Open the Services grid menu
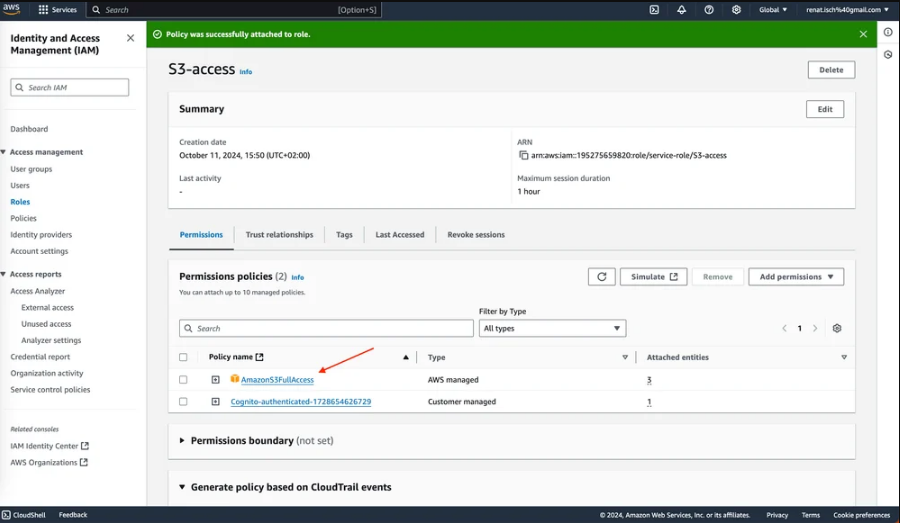This screenshot has height=523, width=900. tap(57, 10)
